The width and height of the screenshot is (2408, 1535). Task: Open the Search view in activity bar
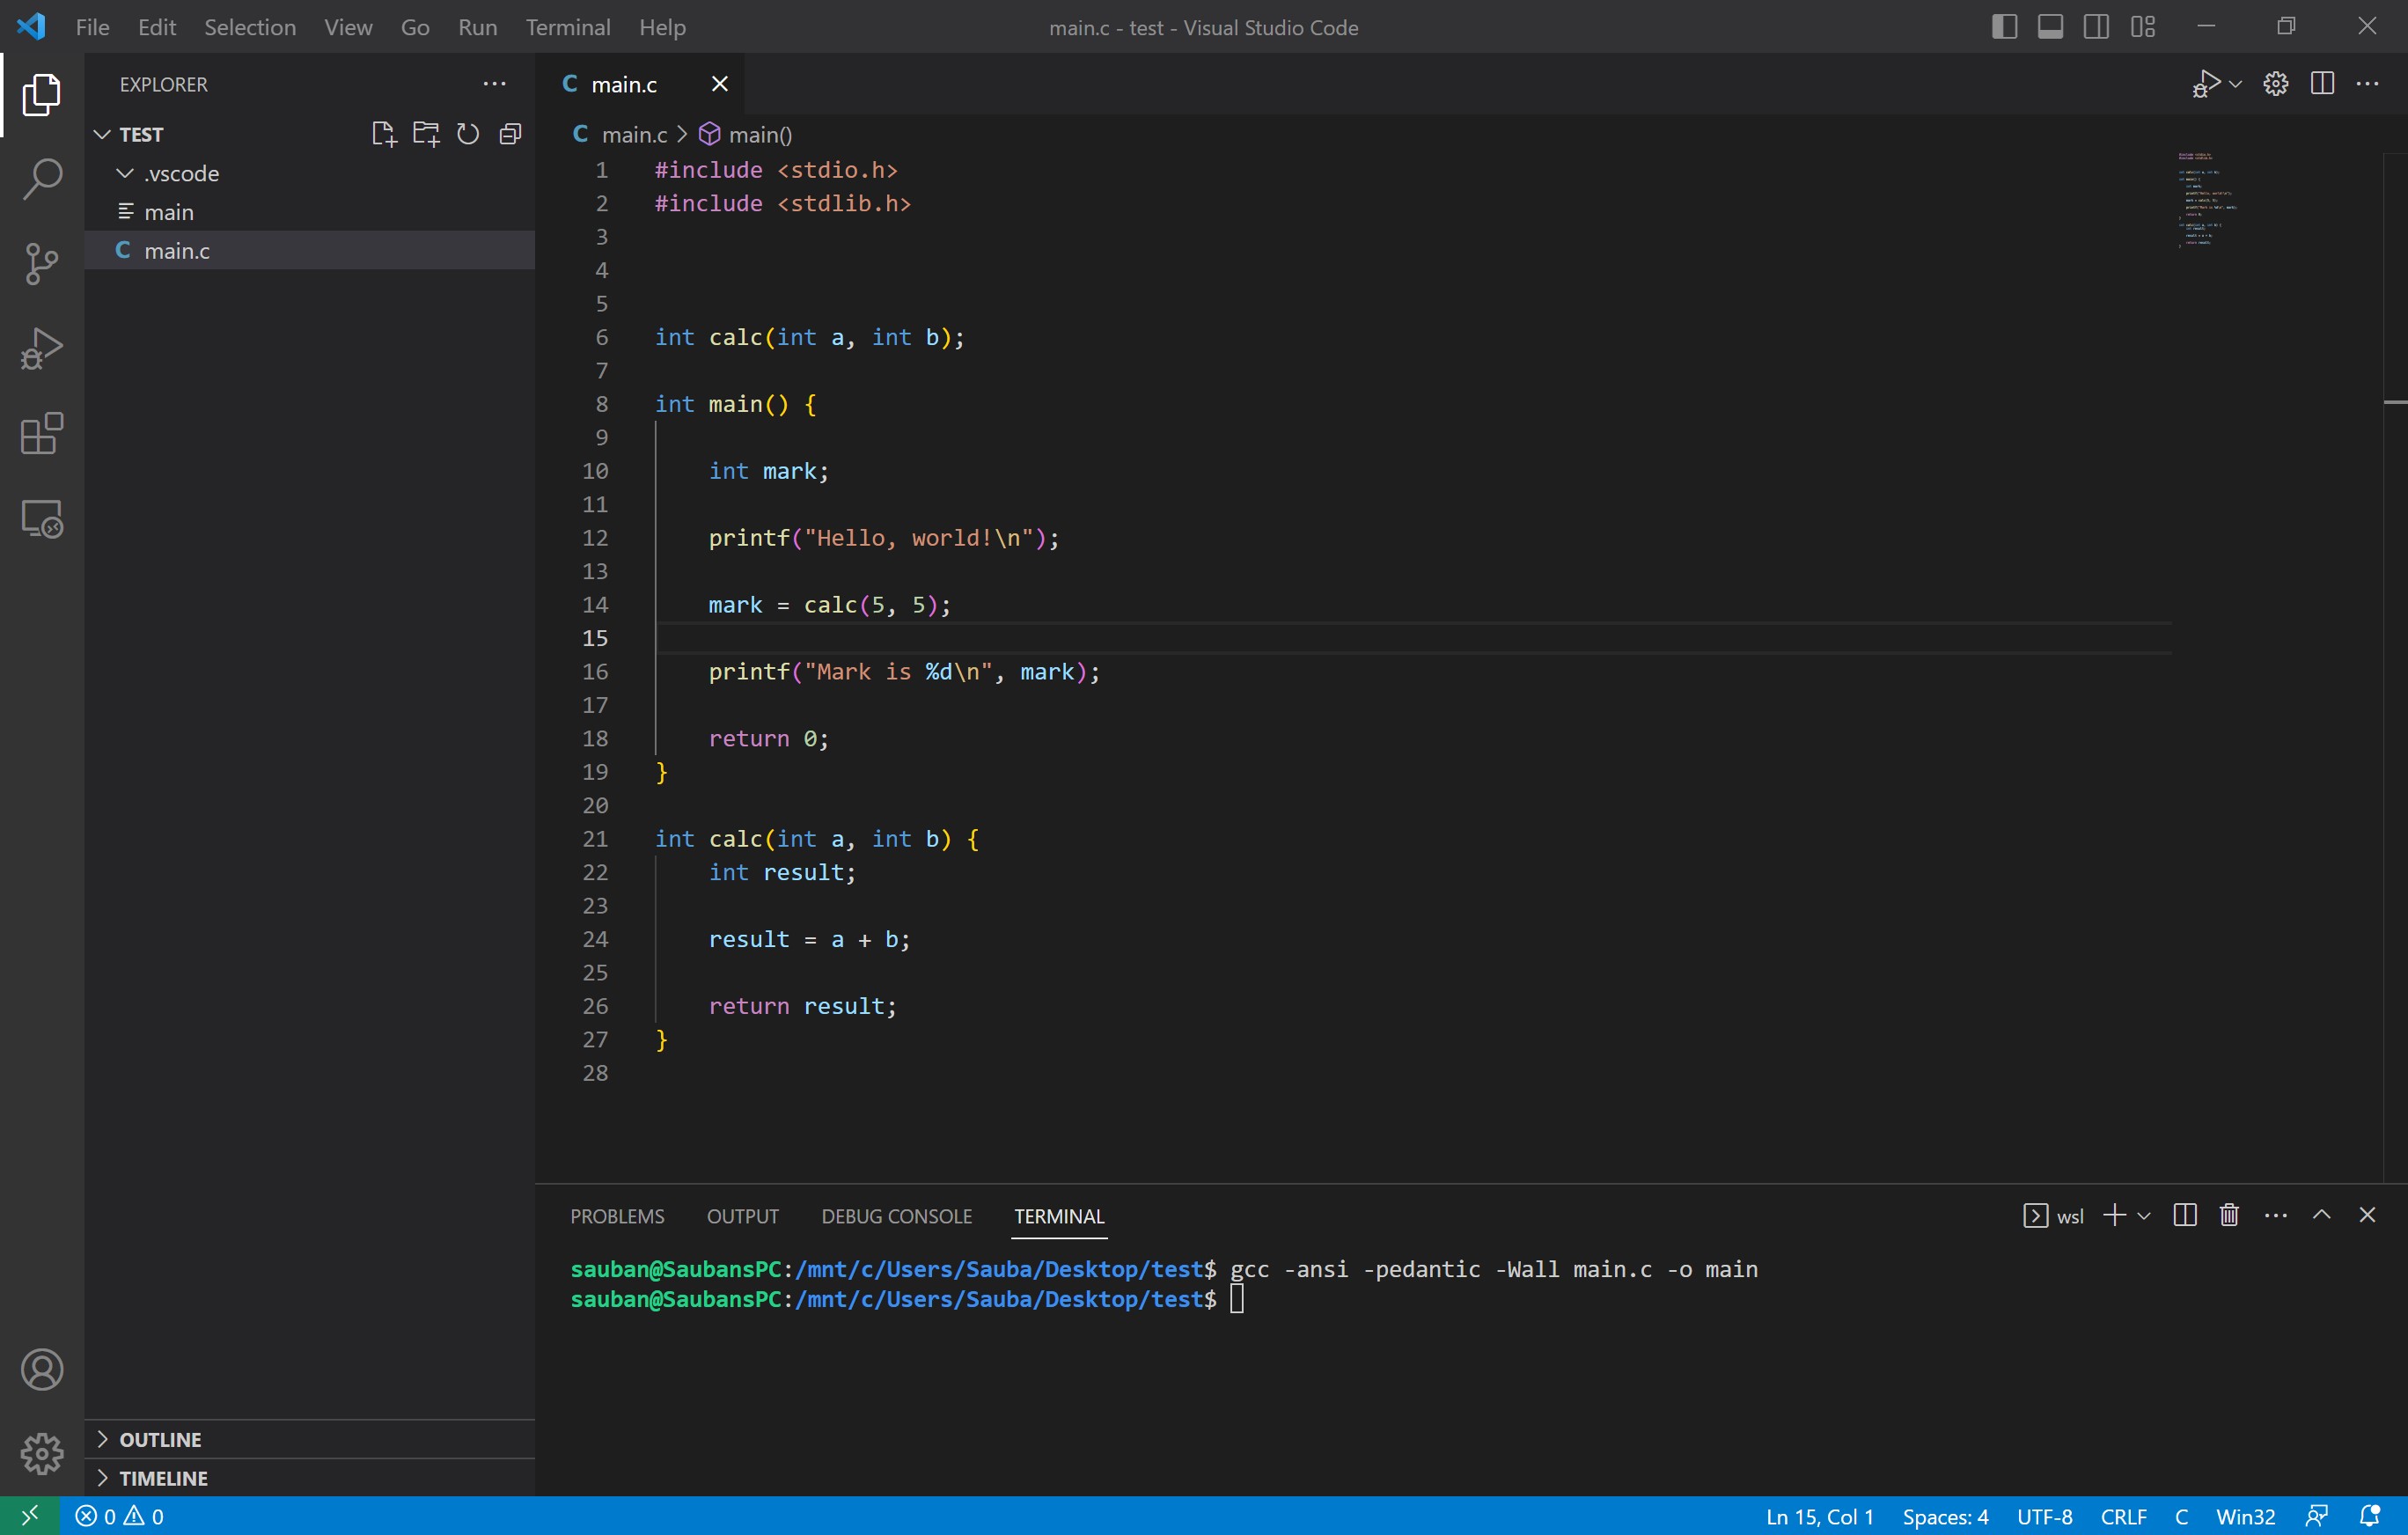[42, 179]
